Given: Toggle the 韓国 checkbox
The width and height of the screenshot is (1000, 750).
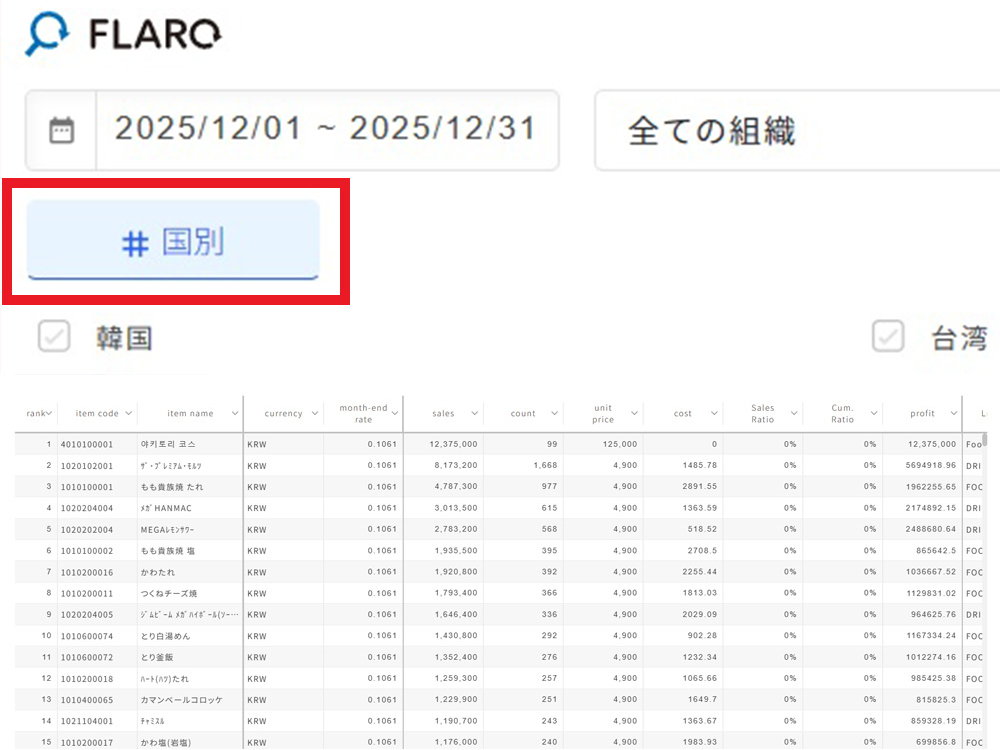Looking at the screenshot, I should click(x=54, y=337).
